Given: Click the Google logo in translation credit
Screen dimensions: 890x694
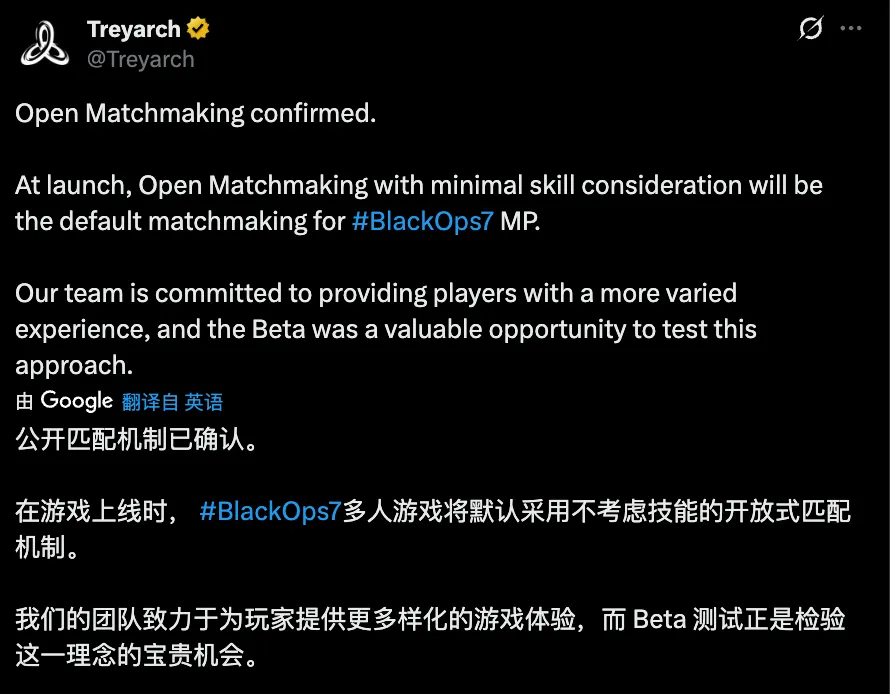Looking at the screenshot, I should [x=77, y=401].
